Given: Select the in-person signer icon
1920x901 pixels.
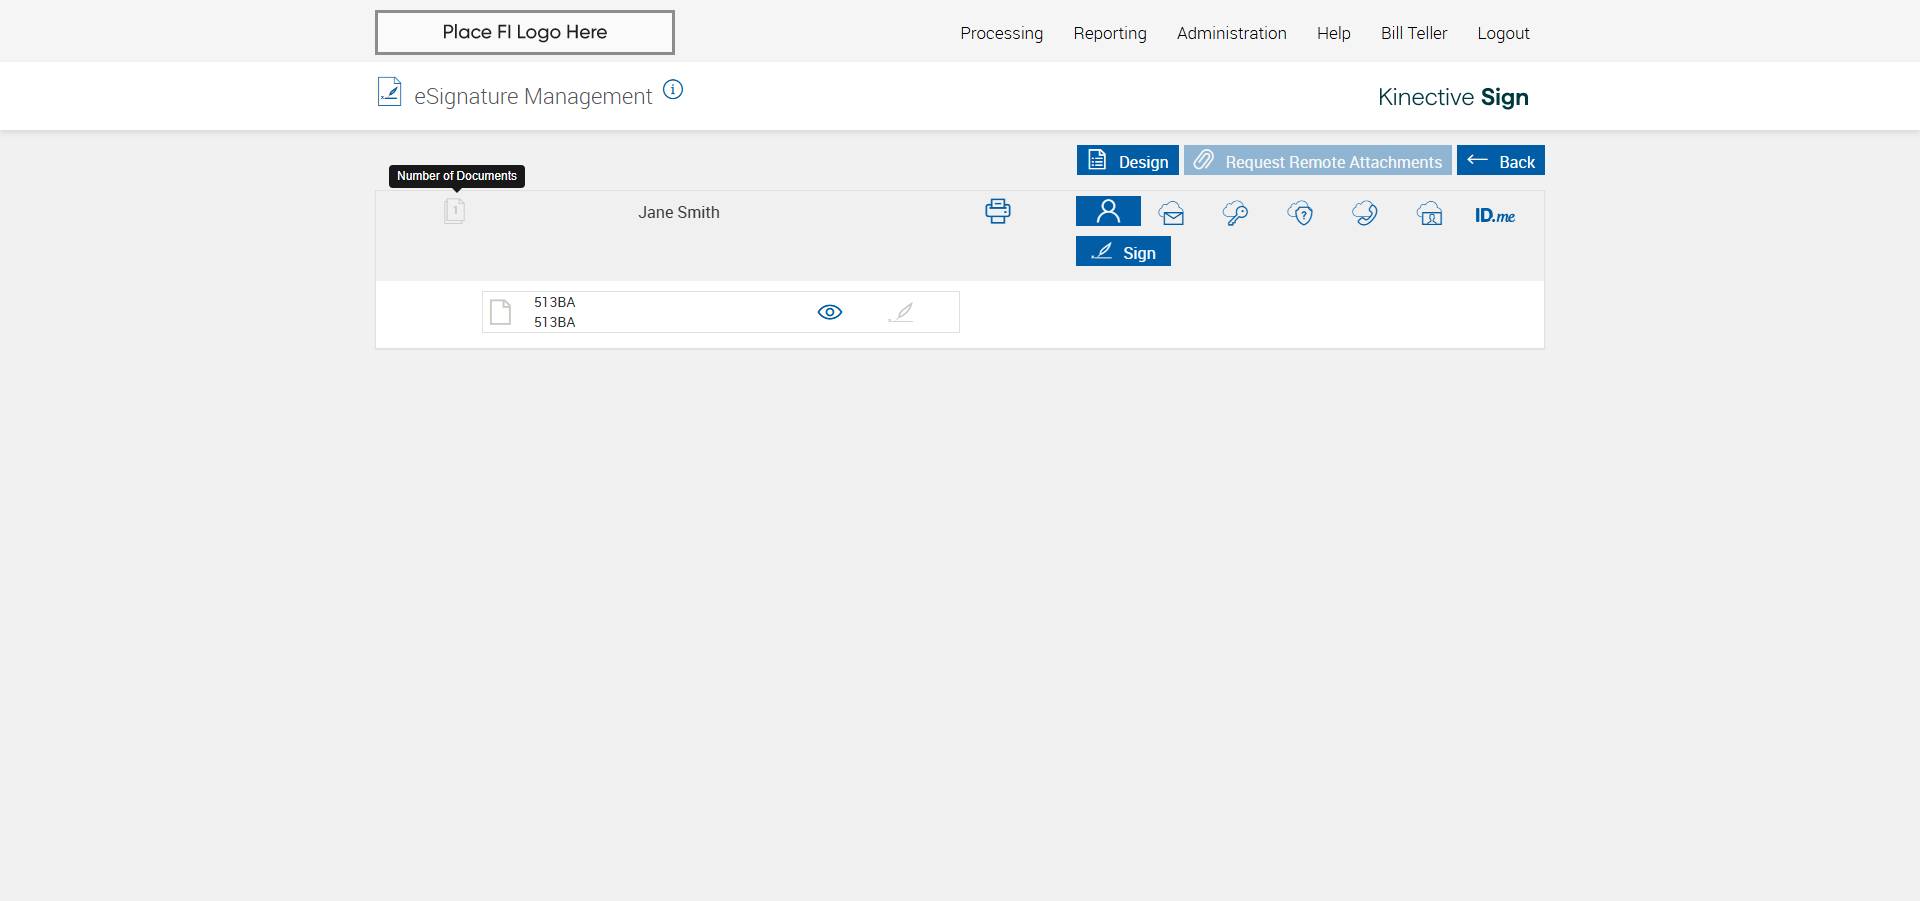Looking at the screenshot, I should point(1108,211).
